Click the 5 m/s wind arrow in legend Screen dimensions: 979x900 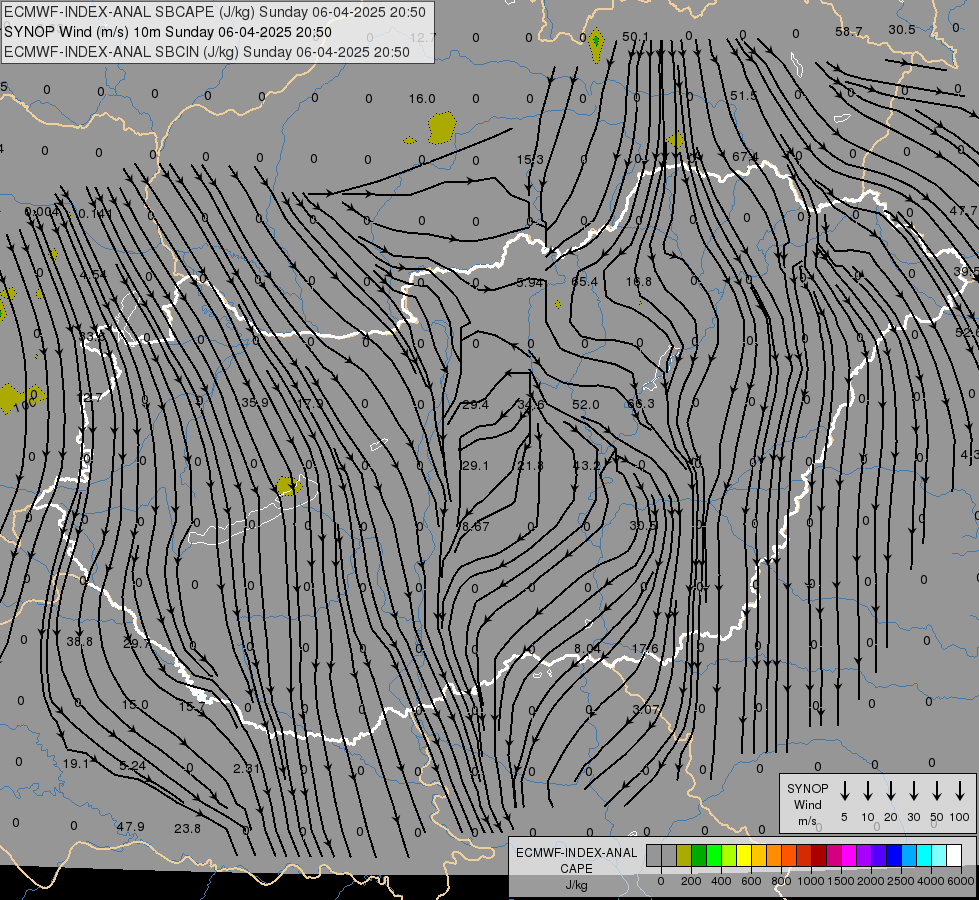pos(845,791)
